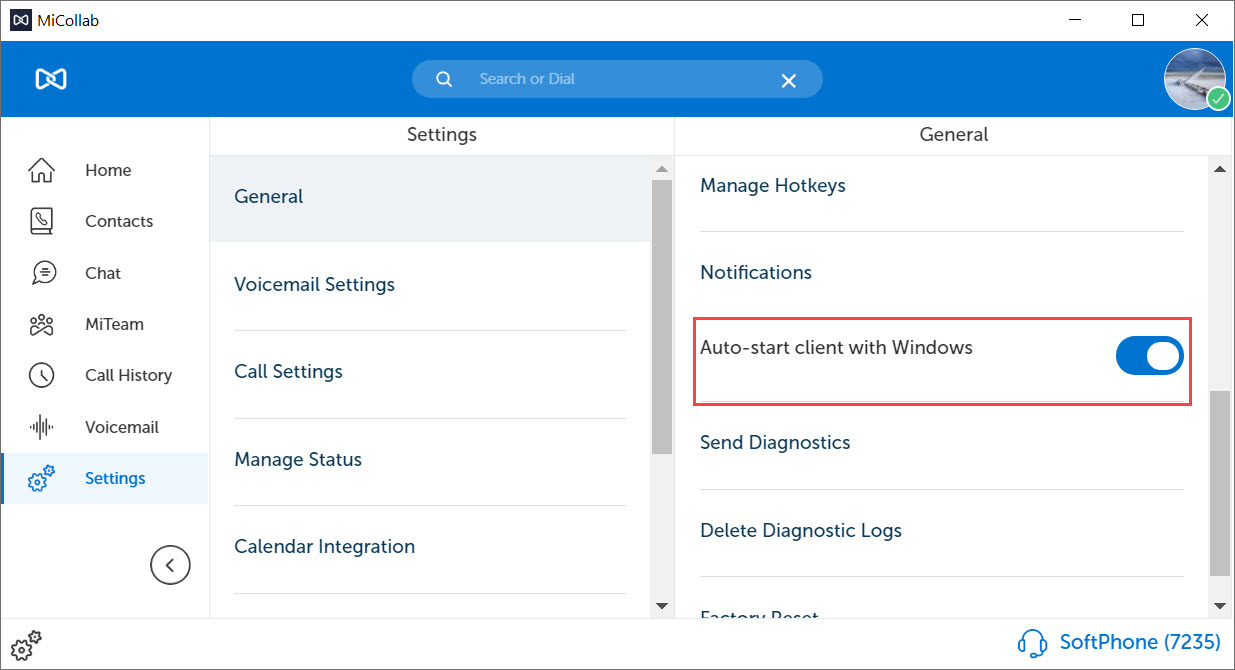Click the up scroll arrow in General panel

coord(1221,167)
